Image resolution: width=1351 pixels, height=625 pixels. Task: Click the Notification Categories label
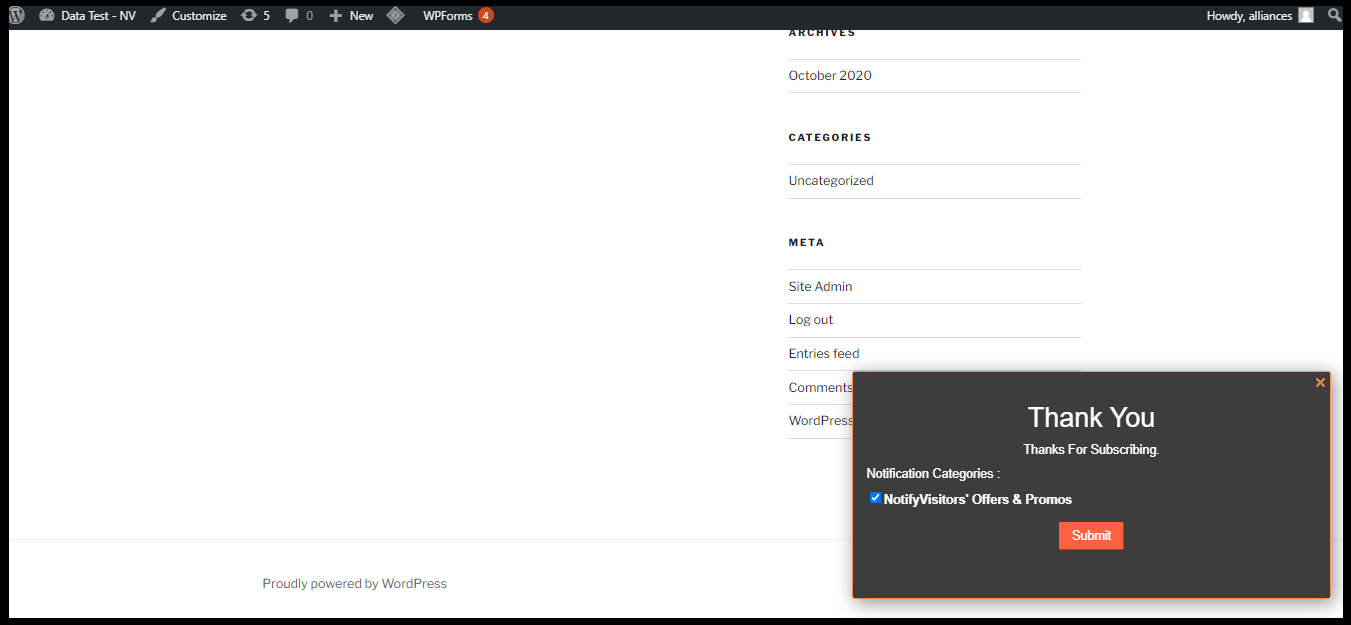(x=933, y=474)
